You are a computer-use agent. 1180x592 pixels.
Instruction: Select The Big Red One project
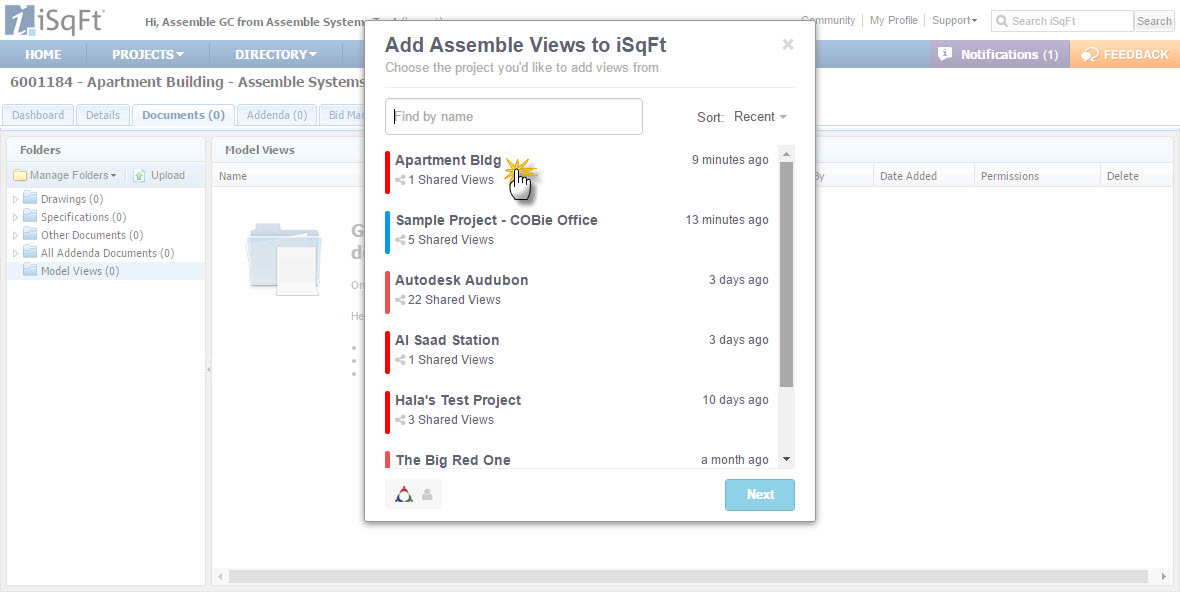click(x=579, y=460)
